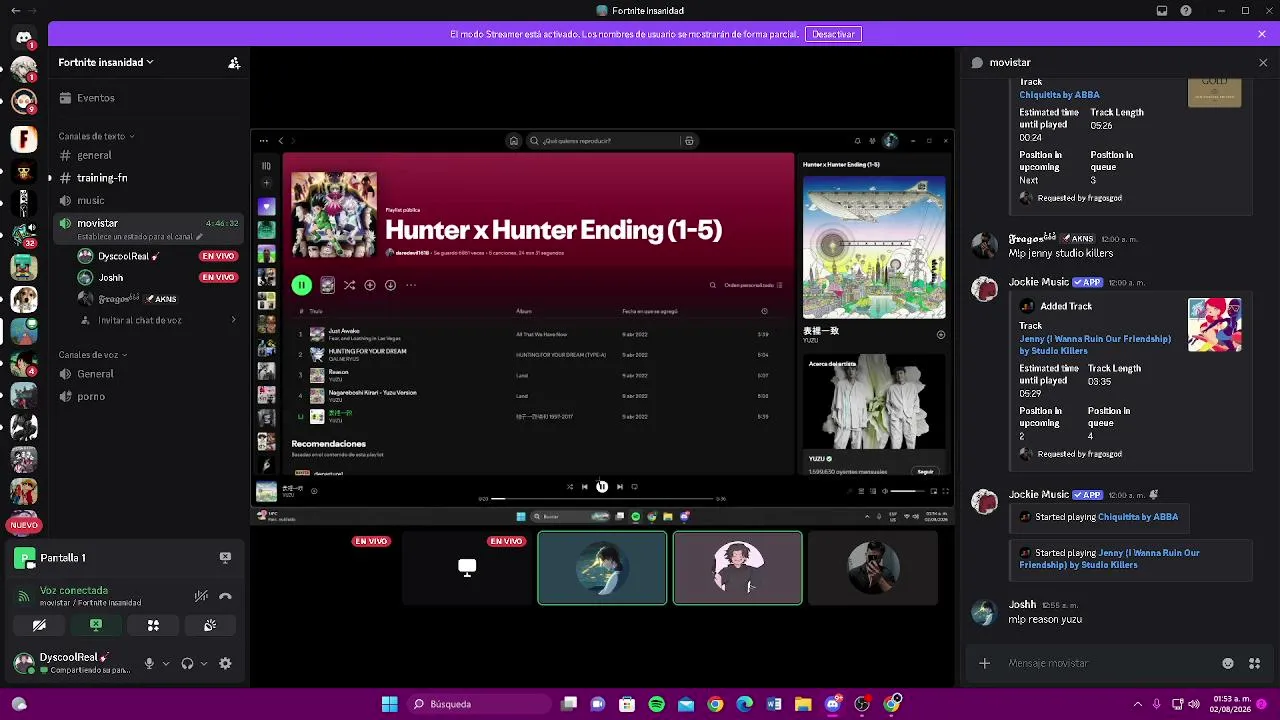
Task: Stop streaming Pantalla 1
Action: coord(225,557)
